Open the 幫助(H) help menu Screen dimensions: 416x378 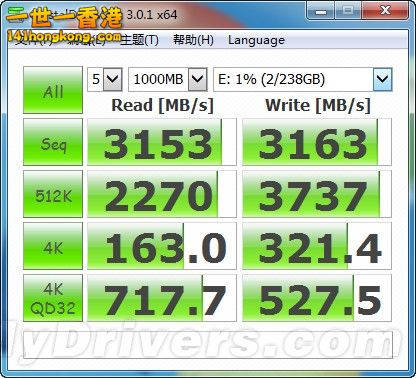(193, 40)
